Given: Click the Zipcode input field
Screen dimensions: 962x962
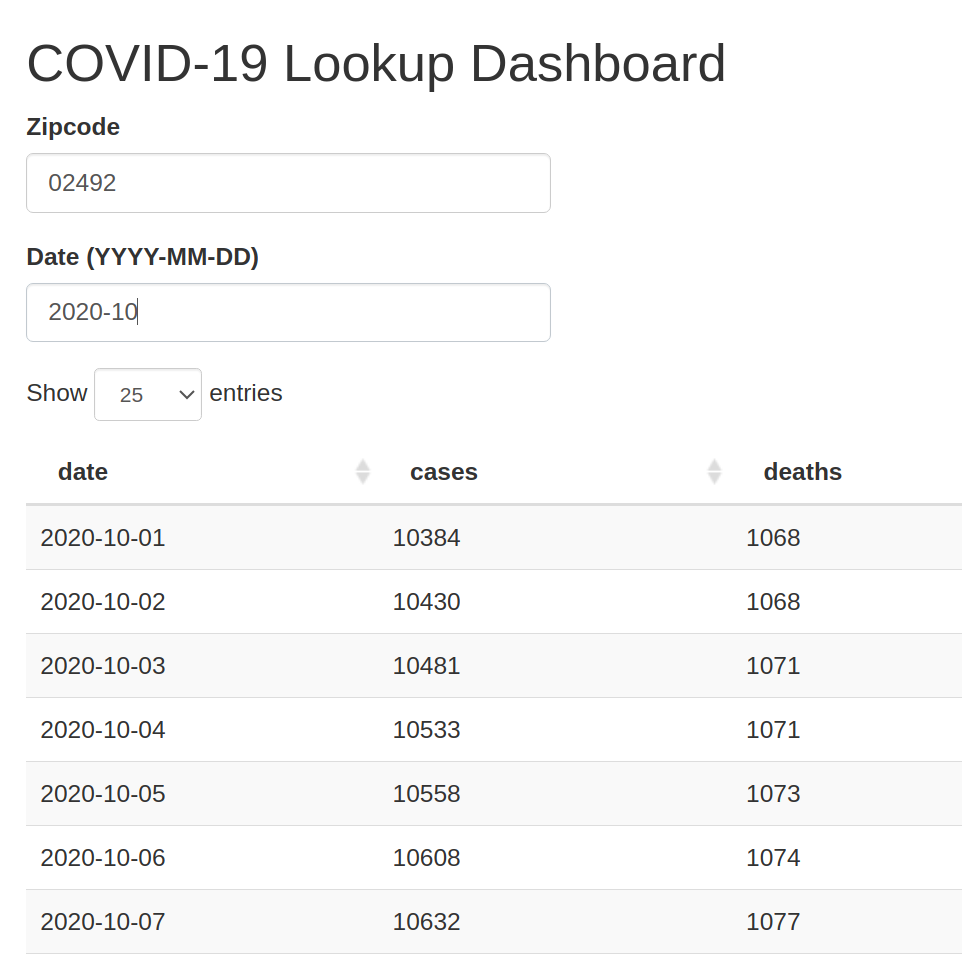Looking at the screenshot, I should click(x=288, y=183).
